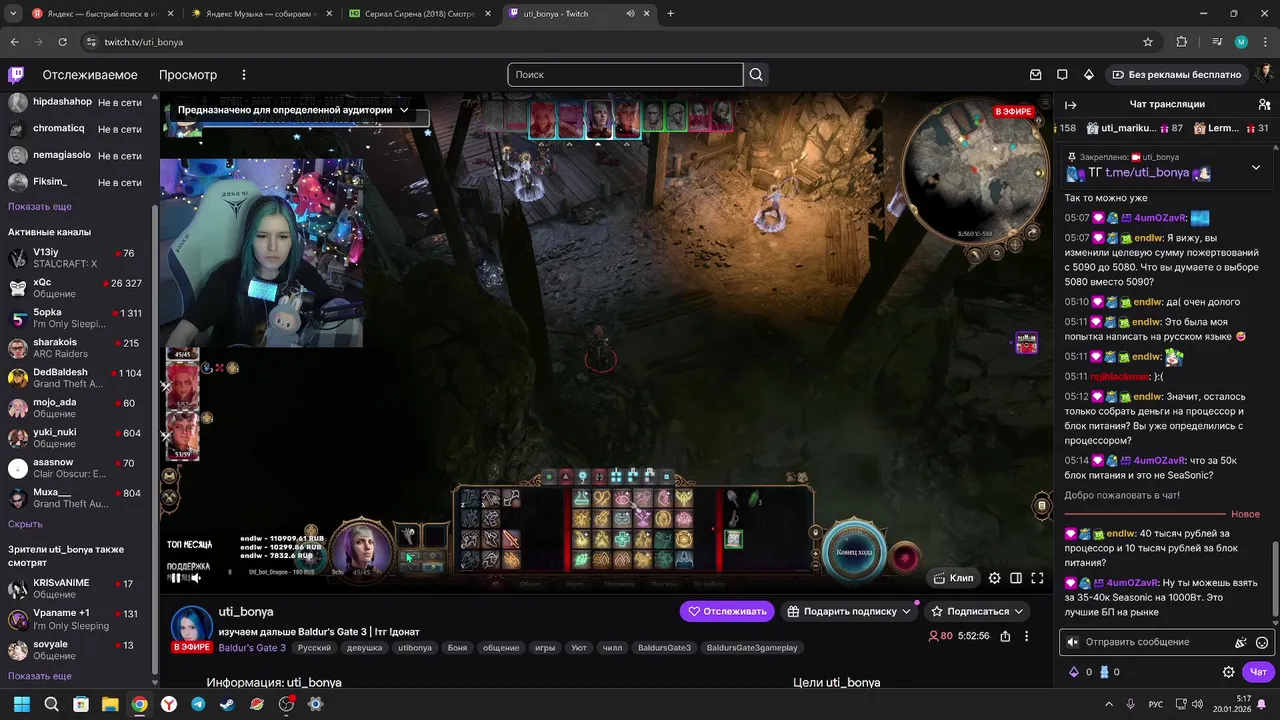Bookmark this page with the star icon

point(1148,42)
